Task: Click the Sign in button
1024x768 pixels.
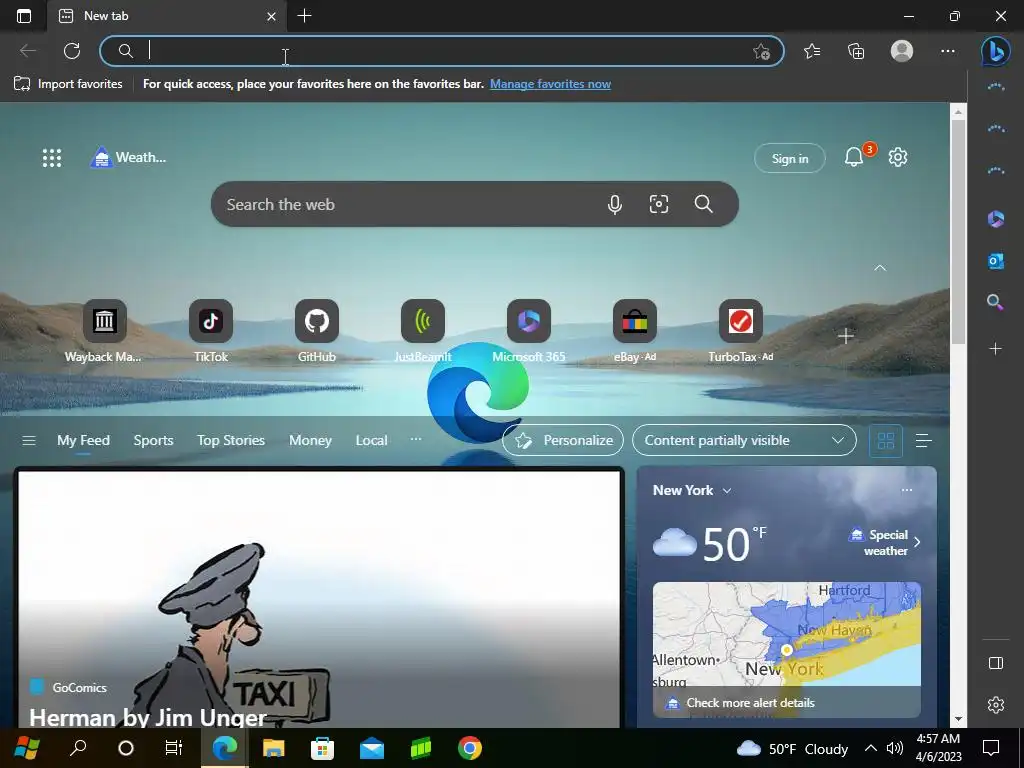Action: click(x=790, y=158)
